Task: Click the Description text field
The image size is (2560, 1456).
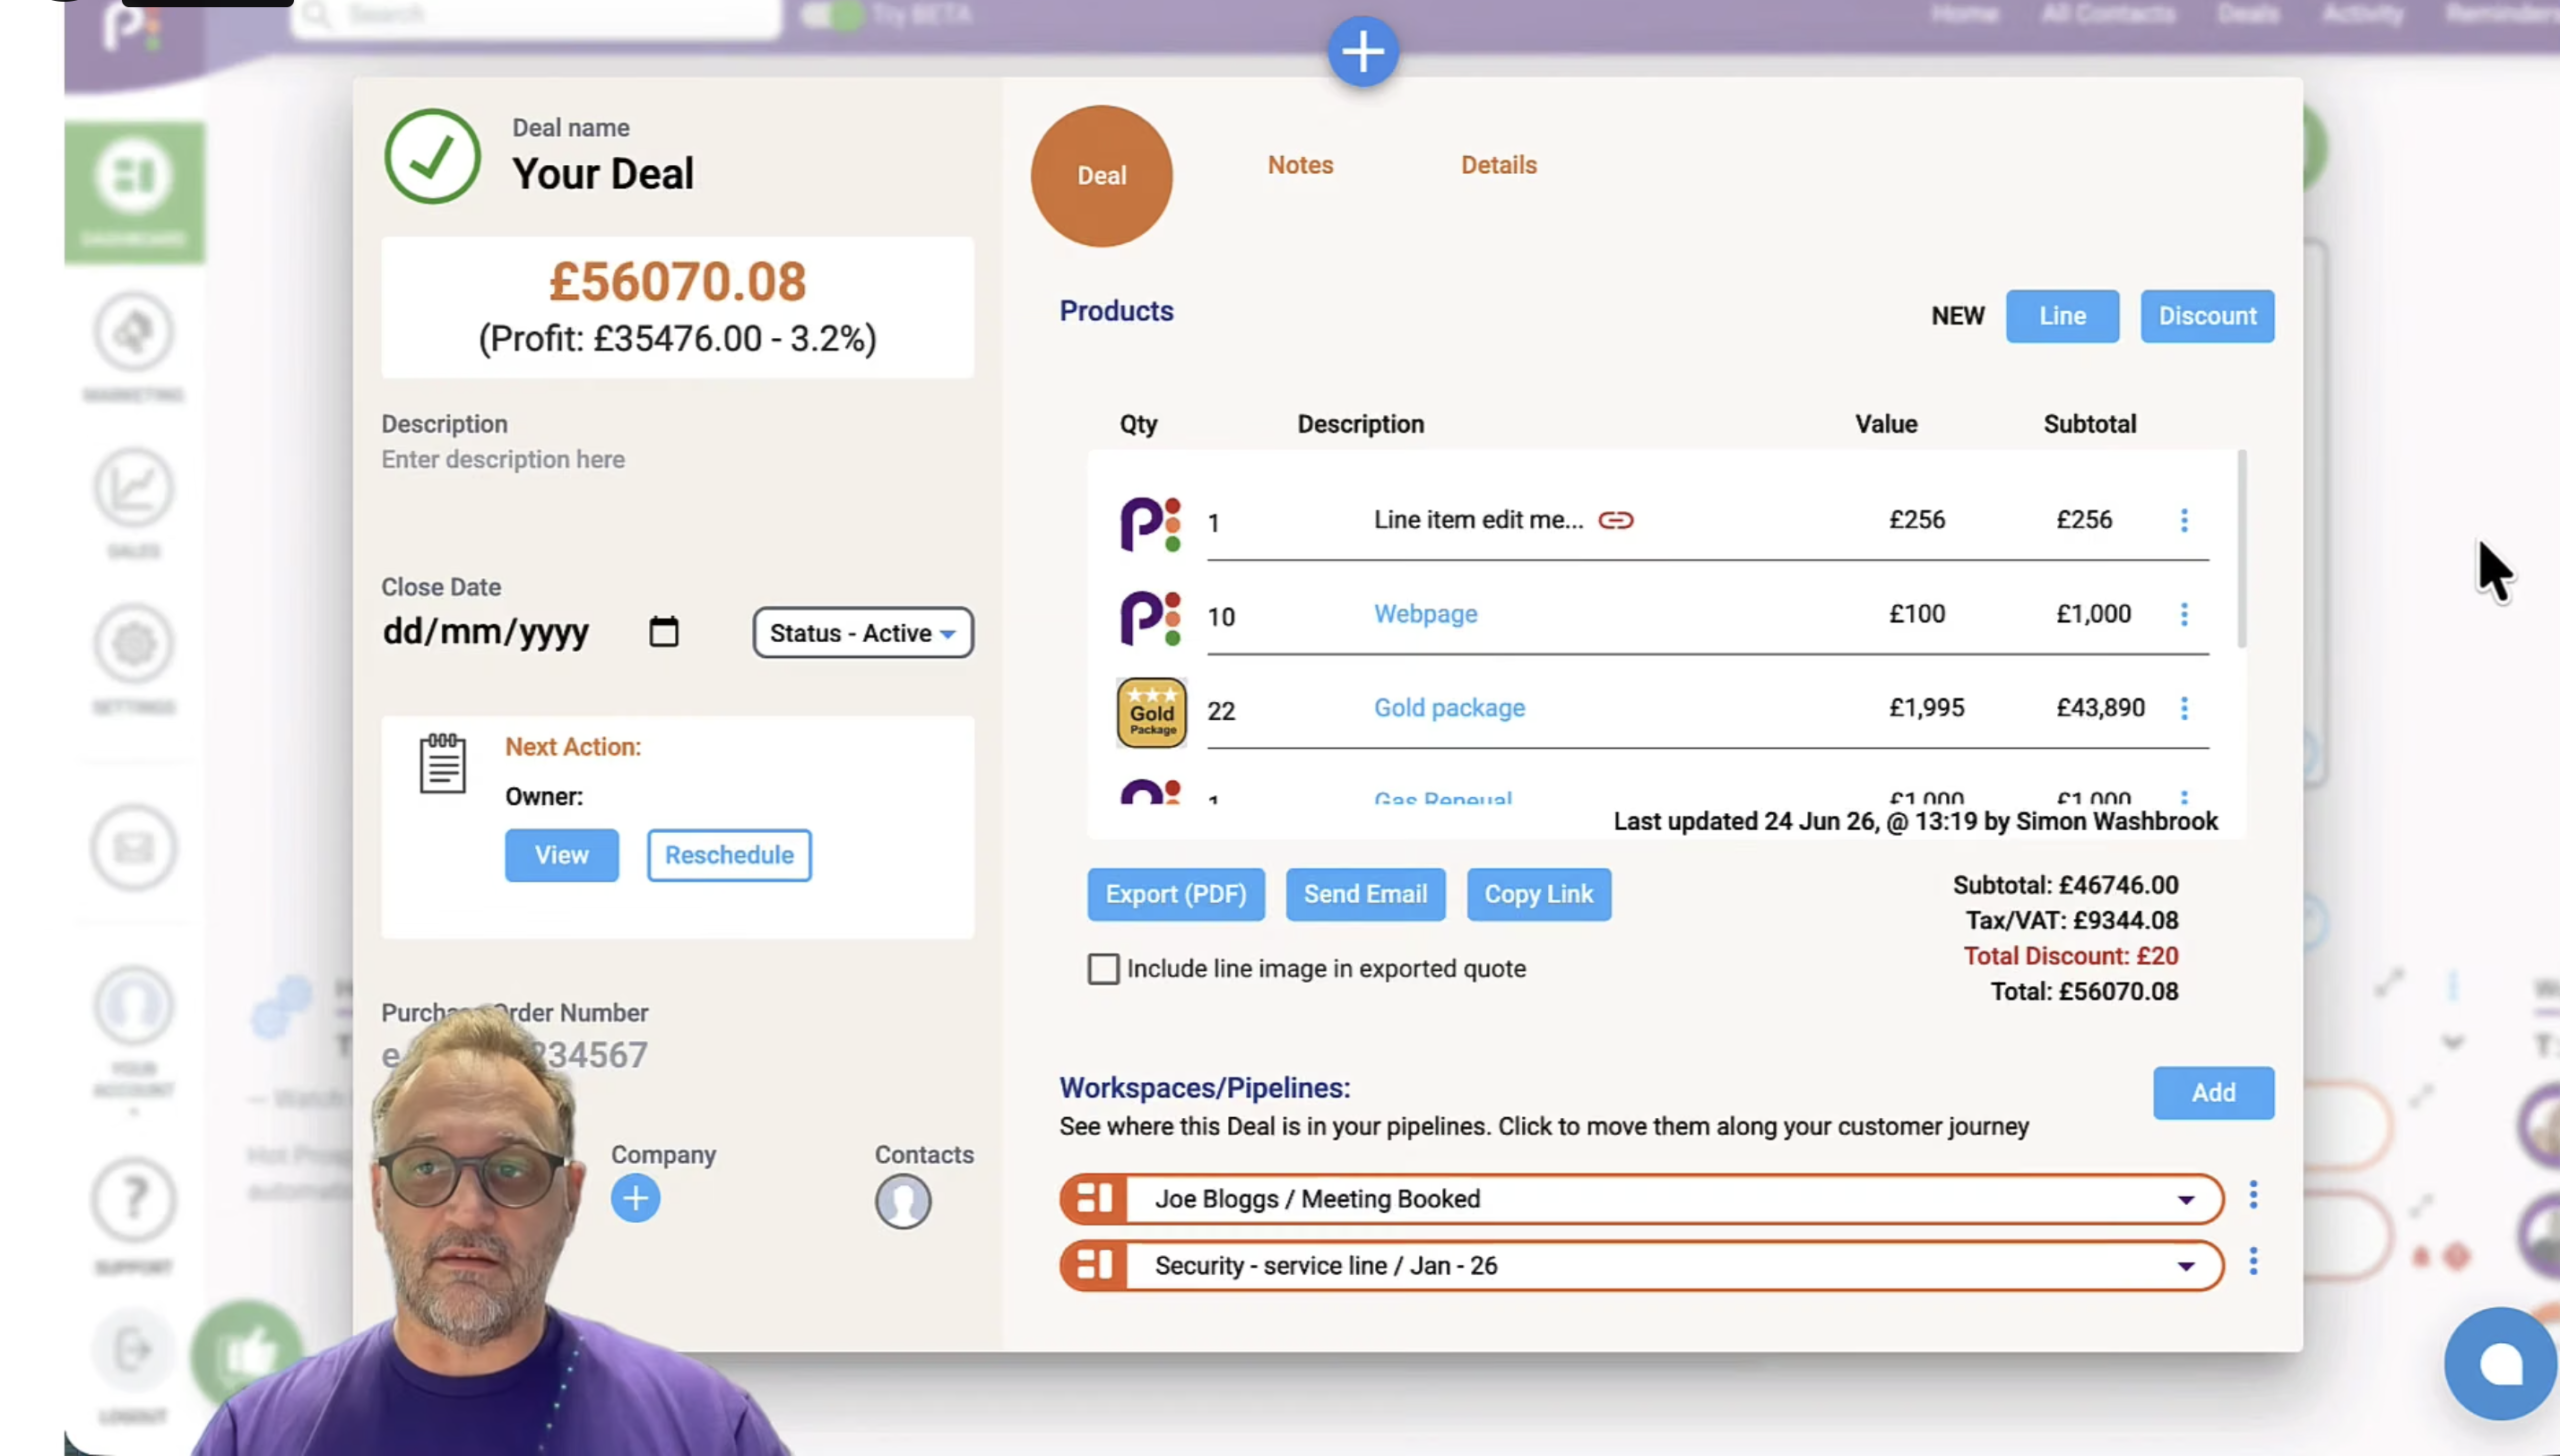Action: click(503, 460)
